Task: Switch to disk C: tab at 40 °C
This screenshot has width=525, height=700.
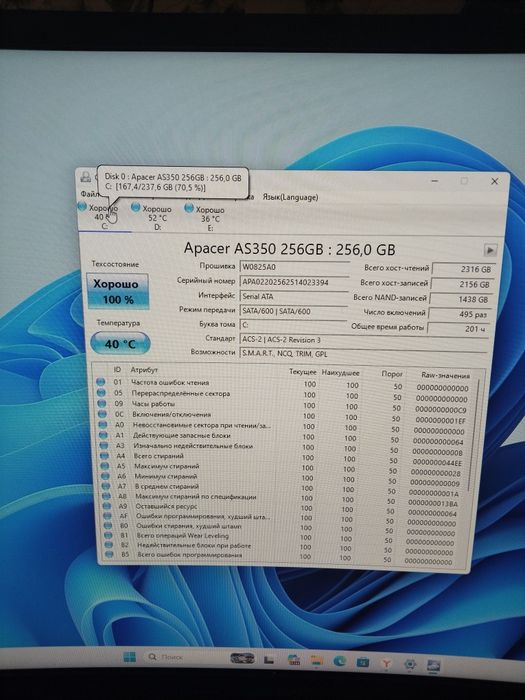Action: [104, 217]
